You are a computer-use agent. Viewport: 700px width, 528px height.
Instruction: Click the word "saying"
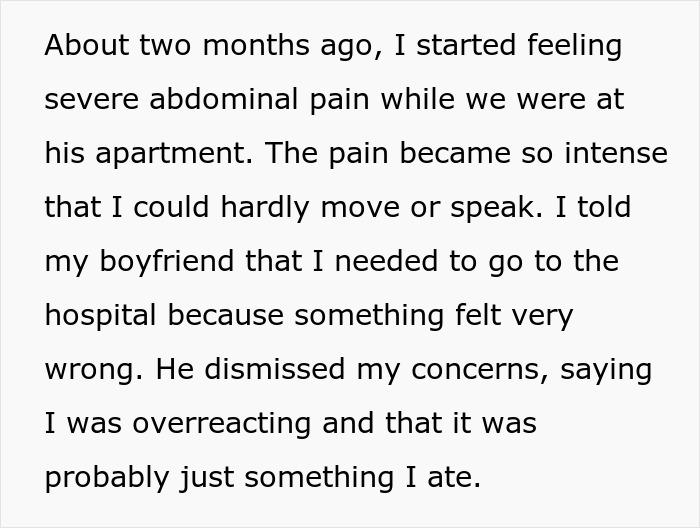[x=603, y=370]
